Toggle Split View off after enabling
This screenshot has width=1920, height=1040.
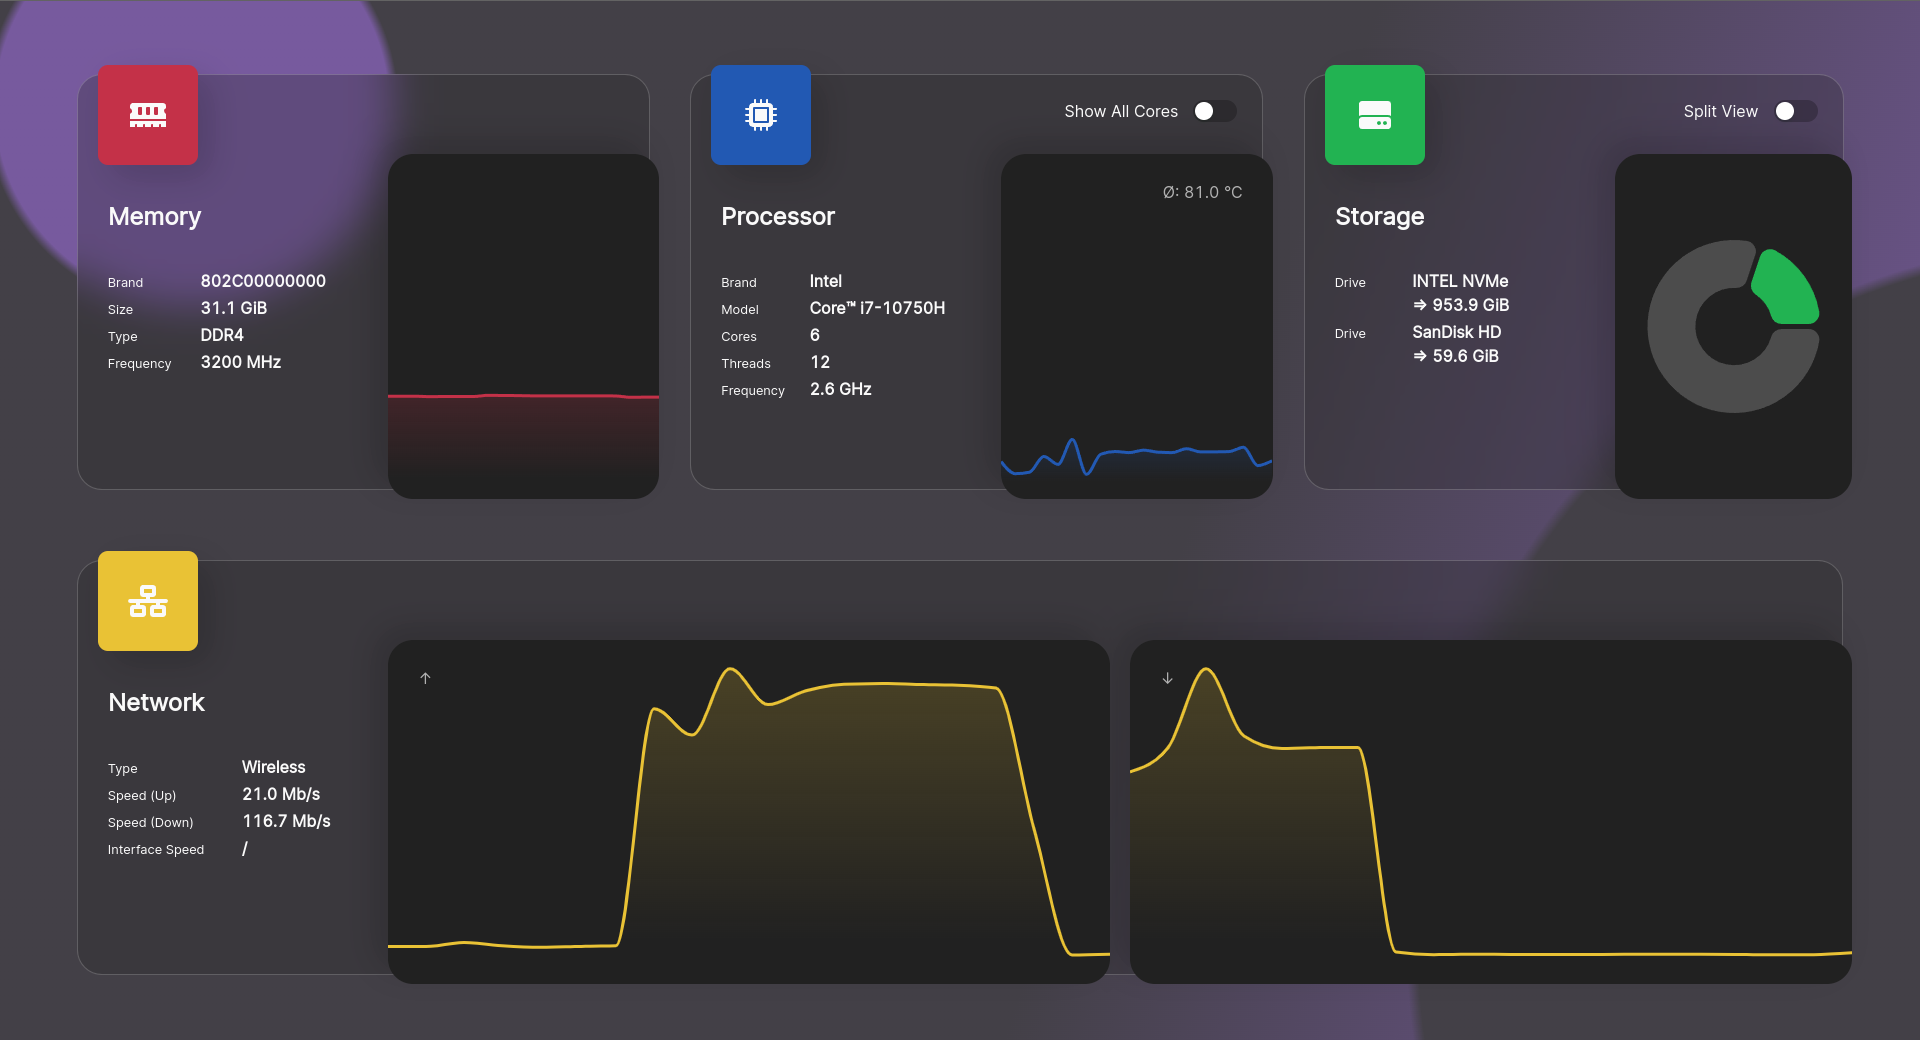point(1795,111)
